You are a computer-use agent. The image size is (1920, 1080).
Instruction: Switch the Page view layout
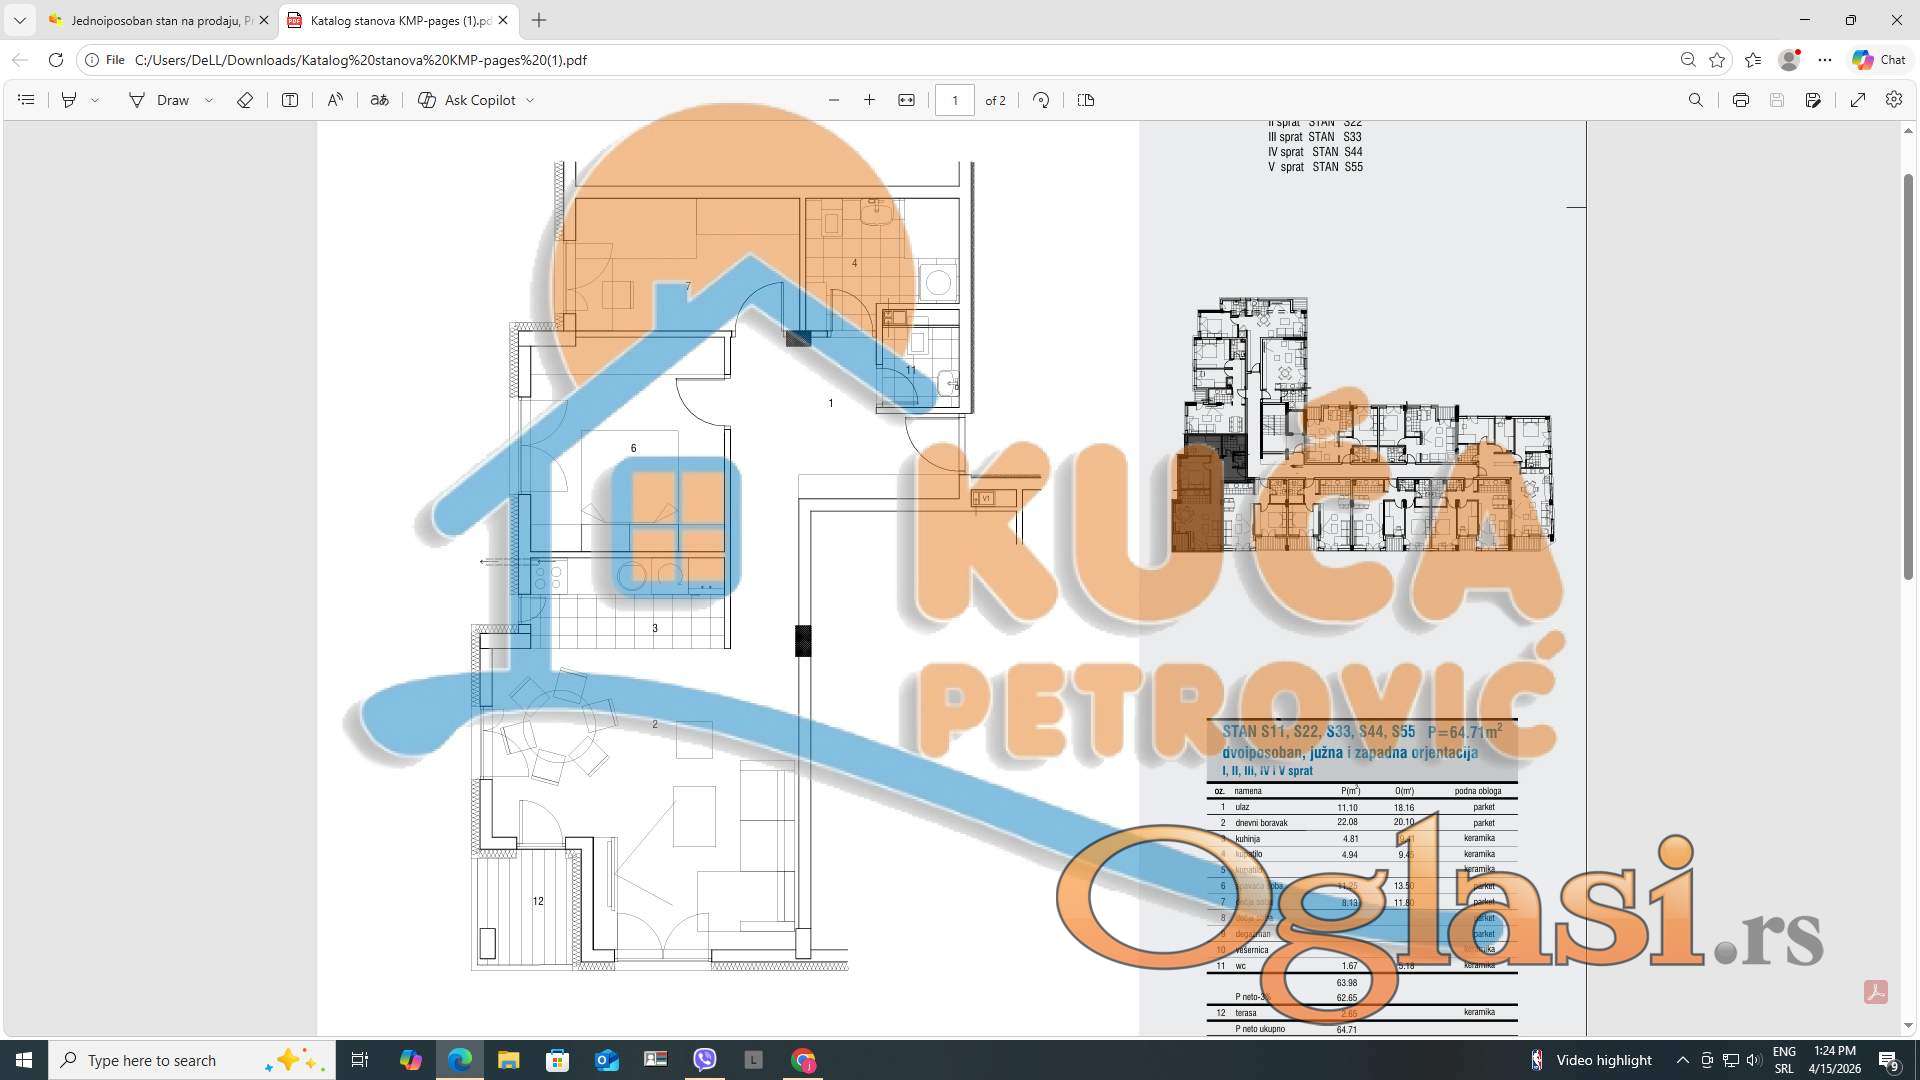[x=1085, y=100]
